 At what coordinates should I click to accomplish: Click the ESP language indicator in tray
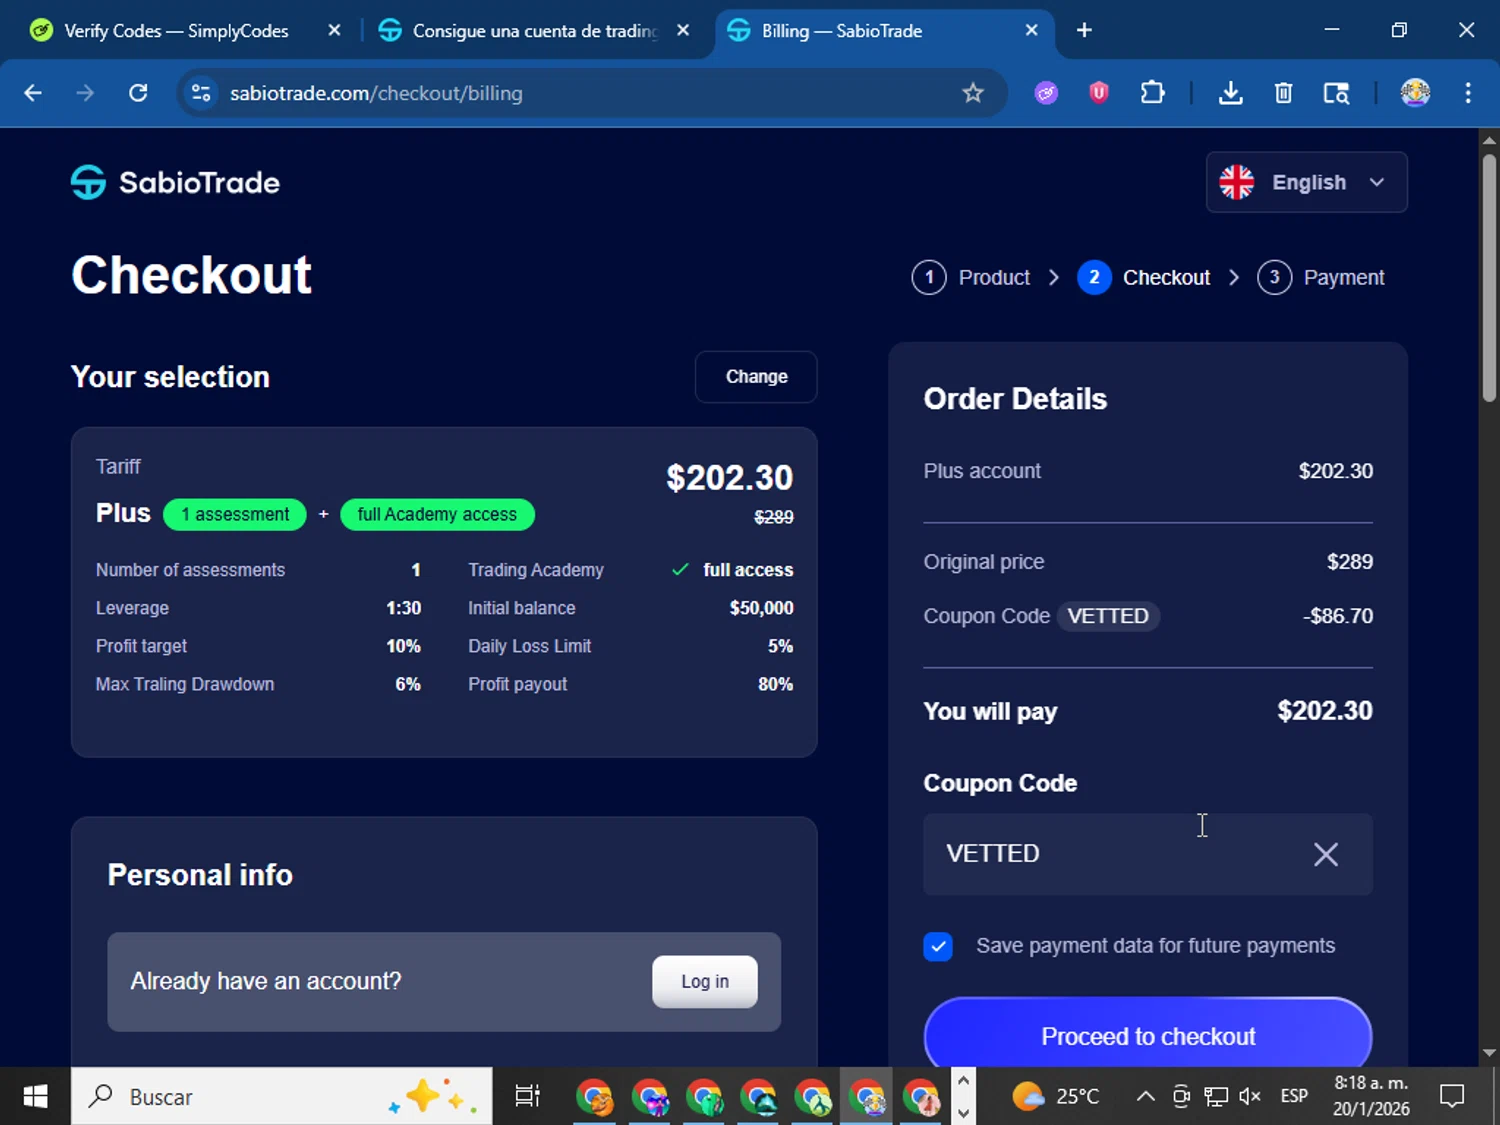[x=1294, y=1097]
